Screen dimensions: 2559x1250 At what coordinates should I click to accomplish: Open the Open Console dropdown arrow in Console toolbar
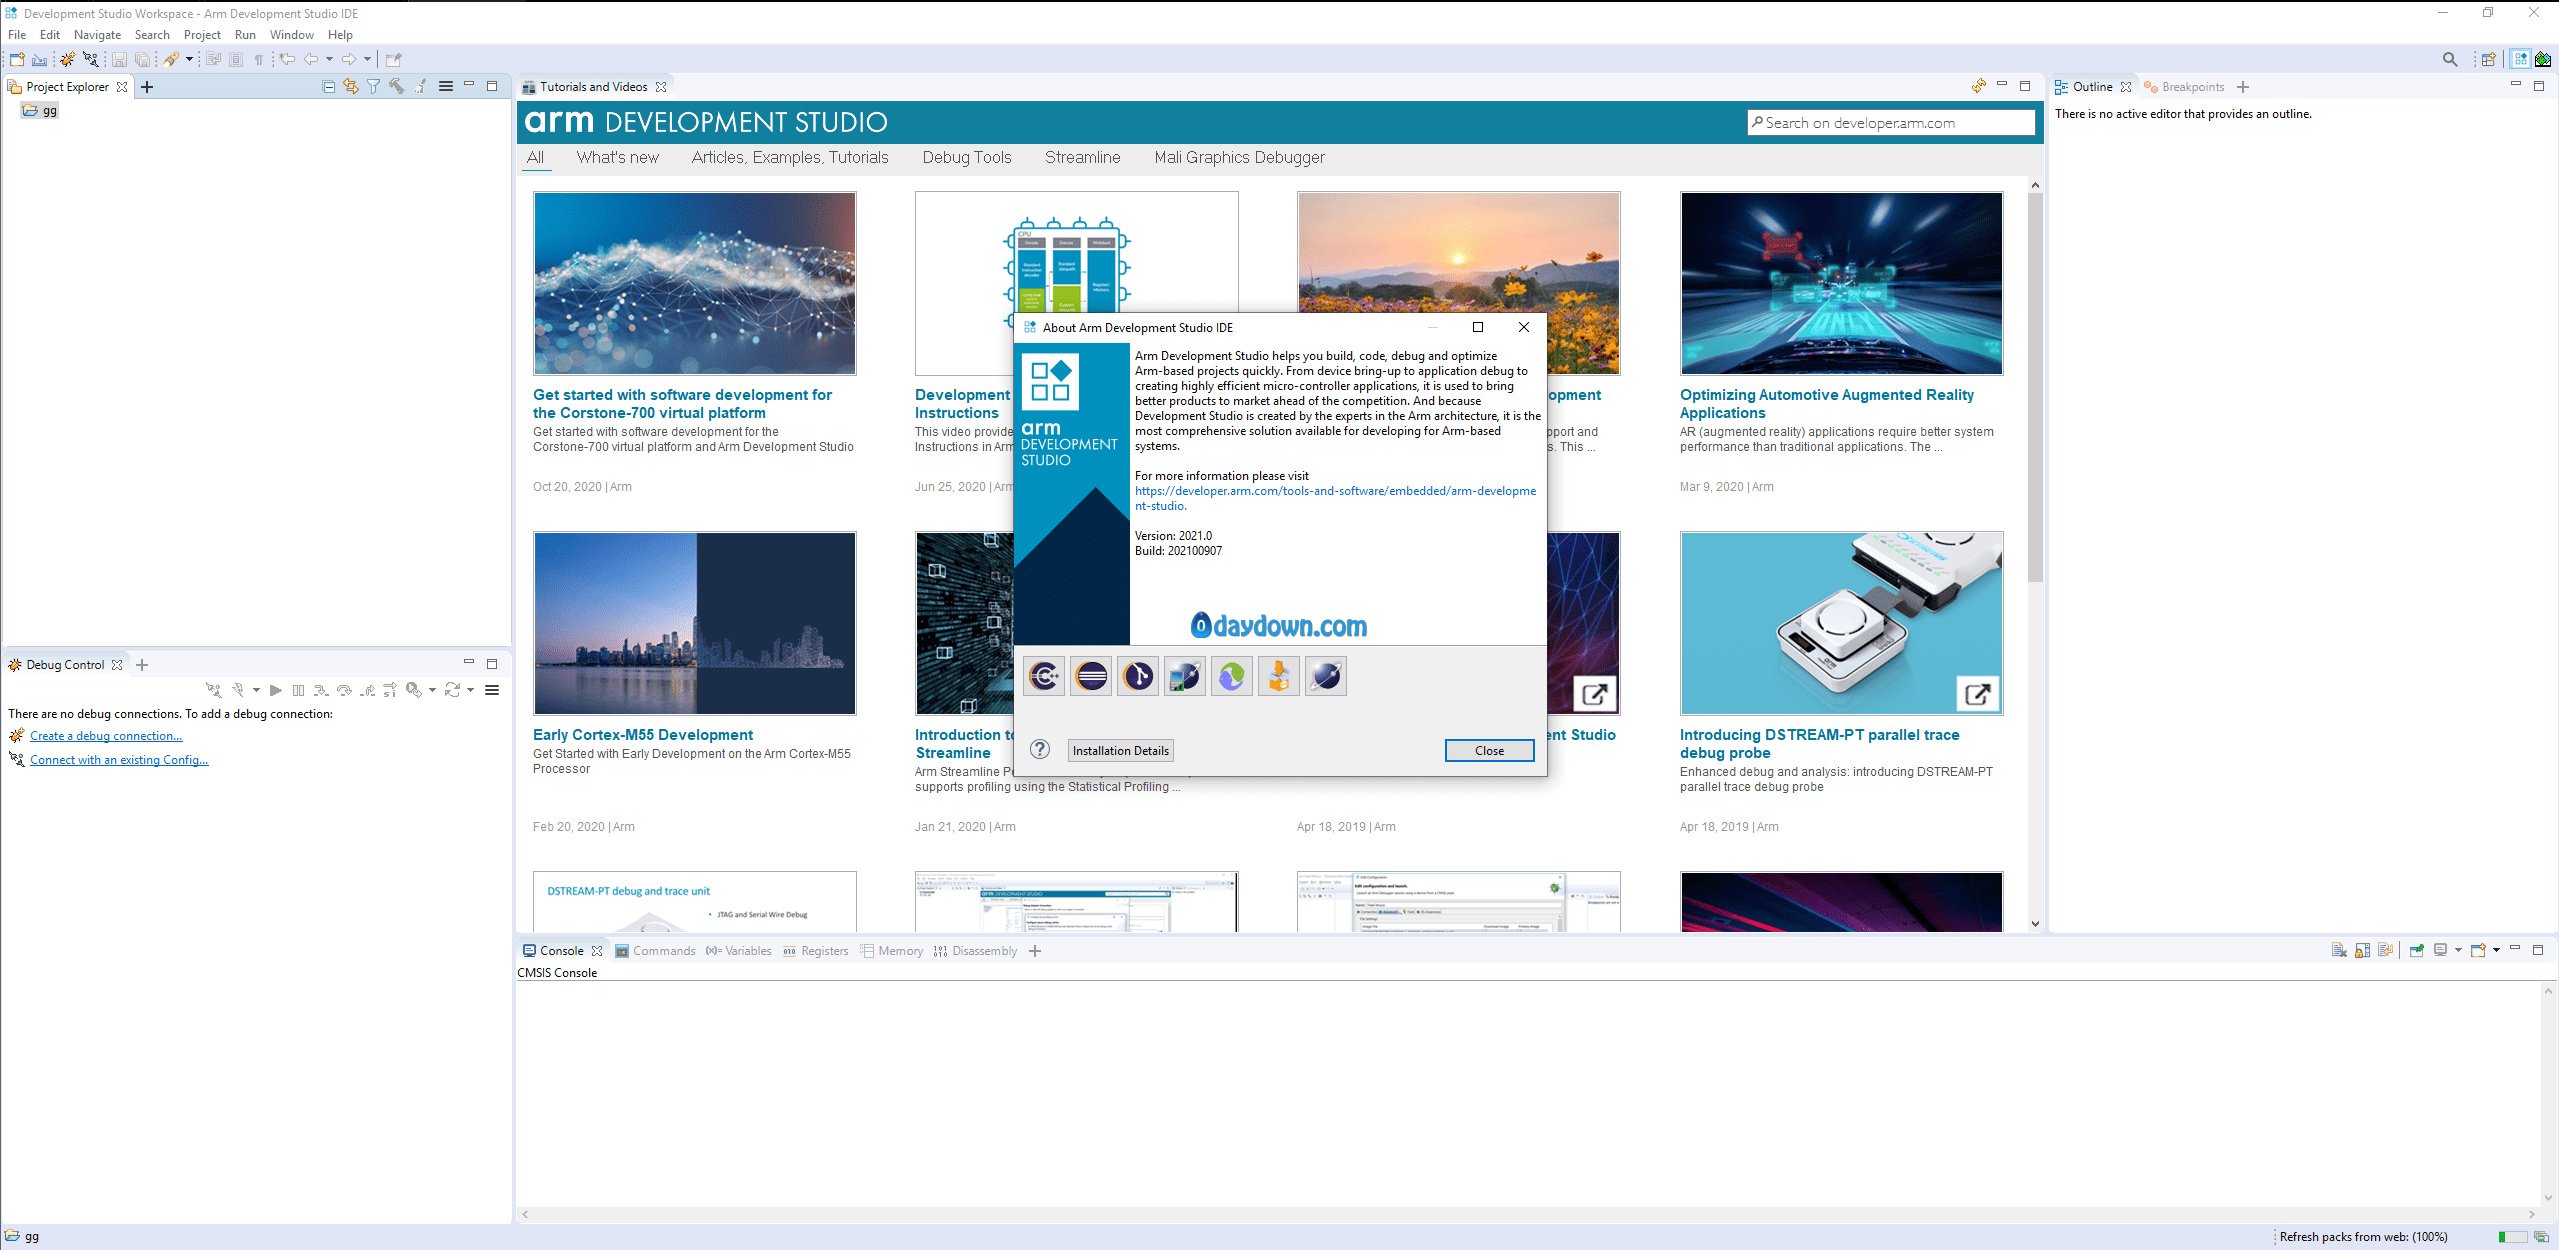2496,951
